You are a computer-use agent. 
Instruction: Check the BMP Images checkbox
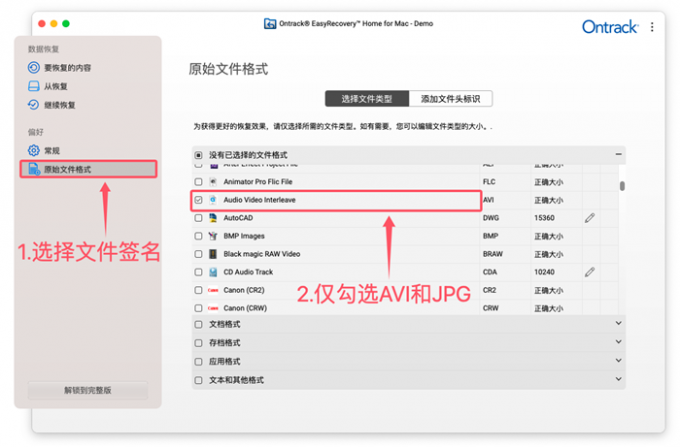click(x=198, y=236)
